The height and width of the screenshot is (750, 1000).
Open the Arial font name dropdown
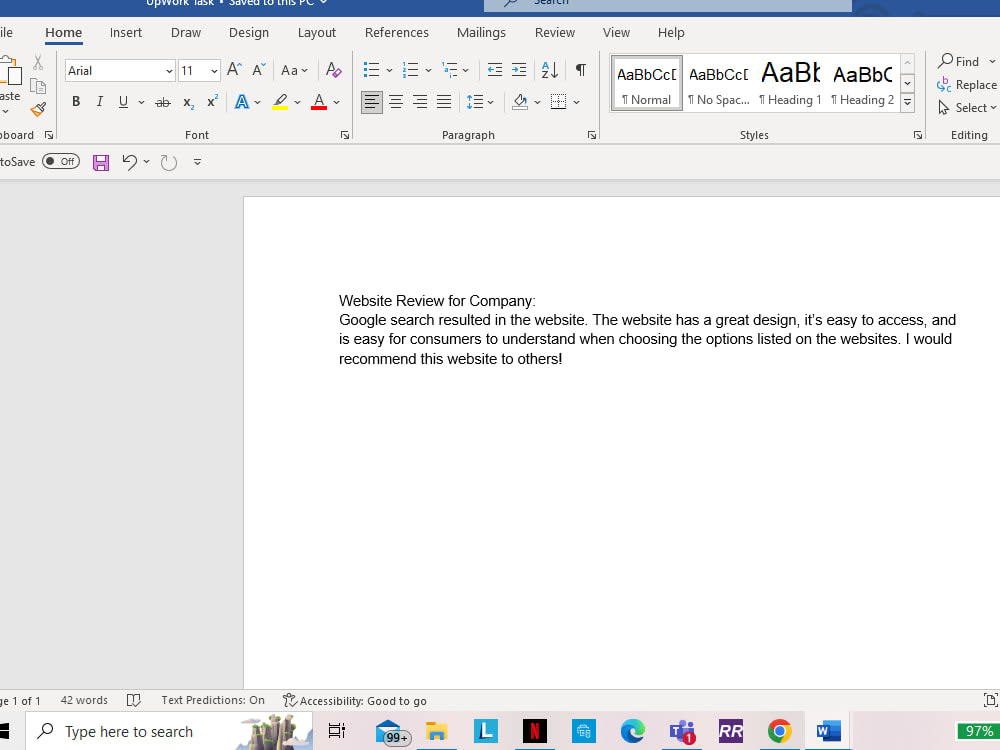[169, 71]
